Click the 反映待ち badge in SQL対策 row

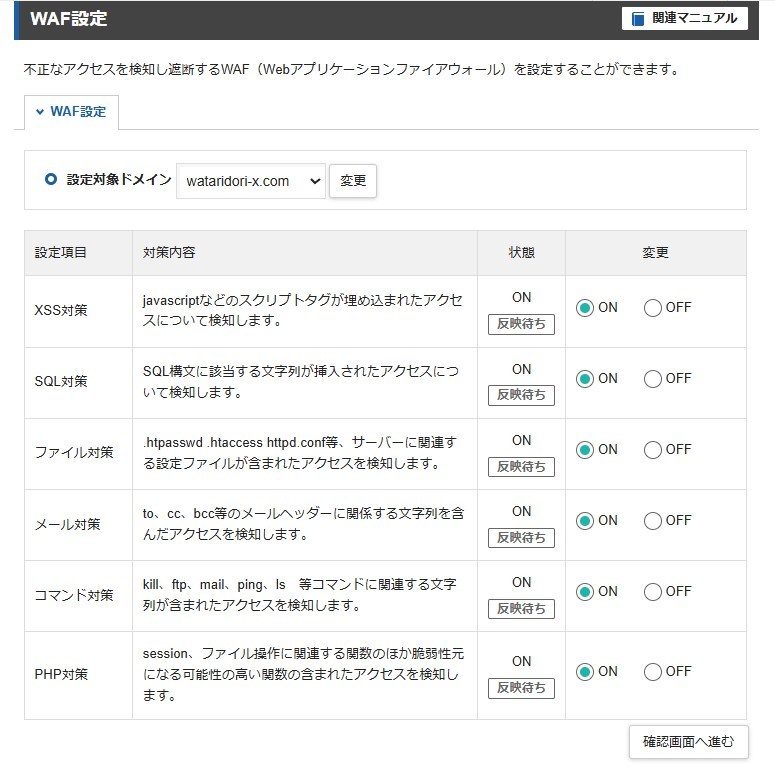click(521, 395)
